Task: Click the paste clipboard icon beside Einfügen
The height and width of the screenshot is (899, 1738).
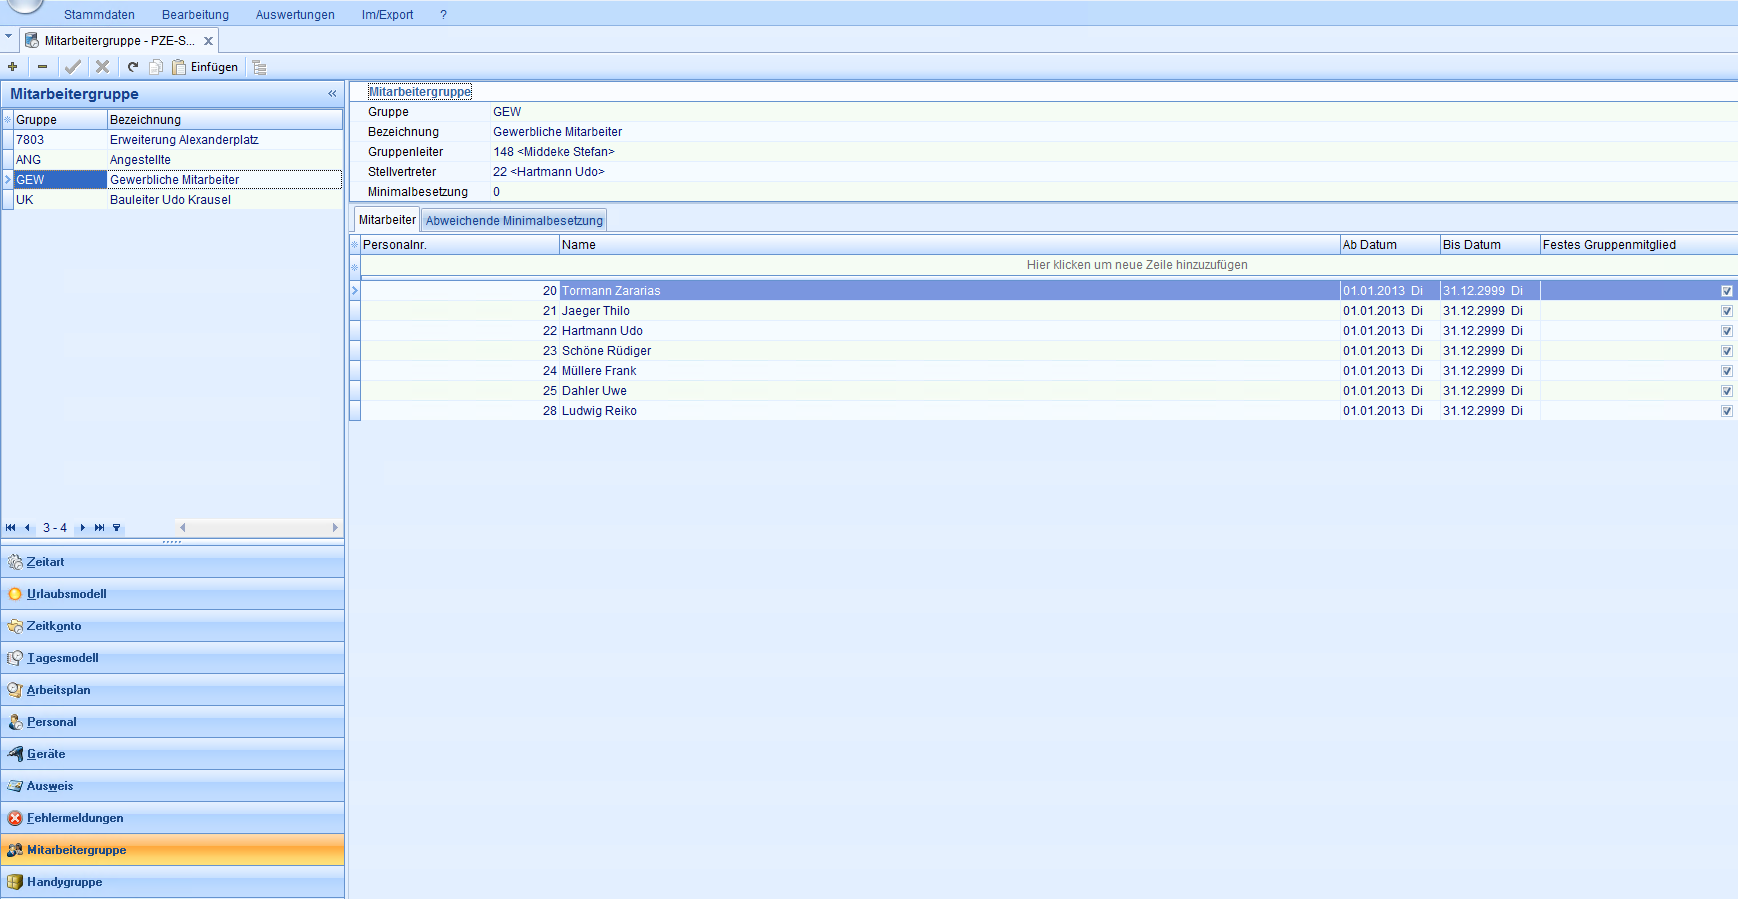Action: pos(179,67)
